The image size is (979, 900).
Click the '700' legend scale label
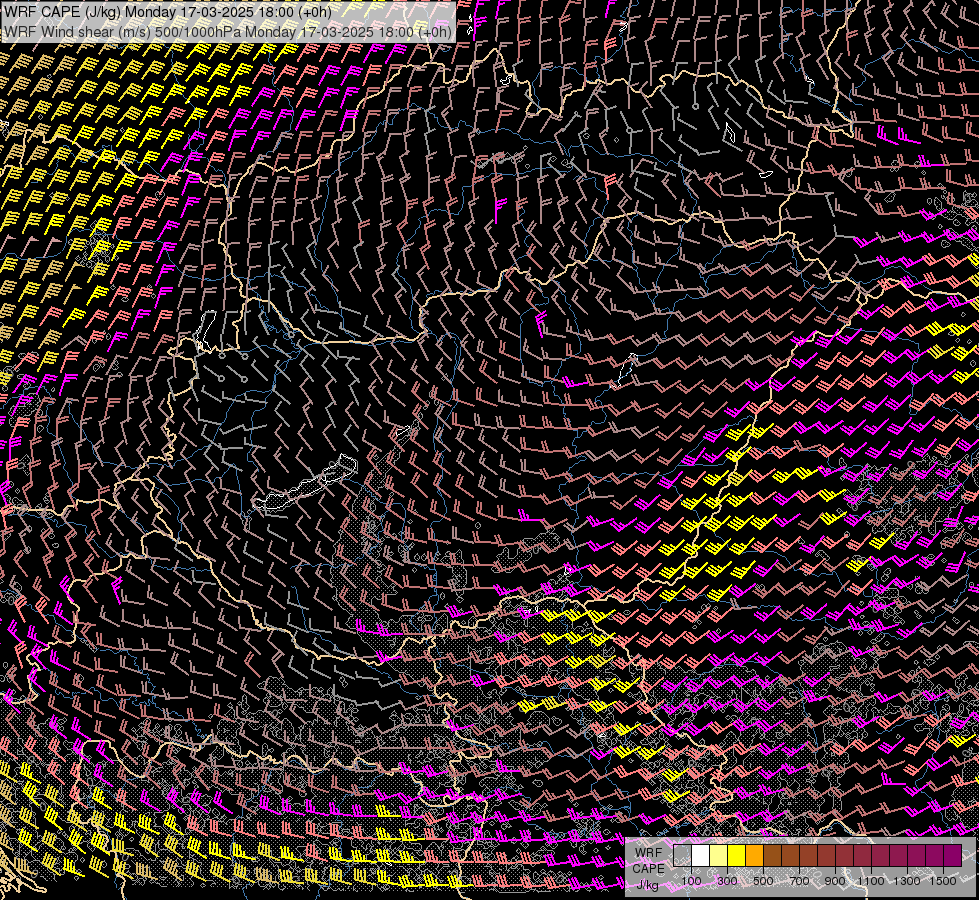799,881
